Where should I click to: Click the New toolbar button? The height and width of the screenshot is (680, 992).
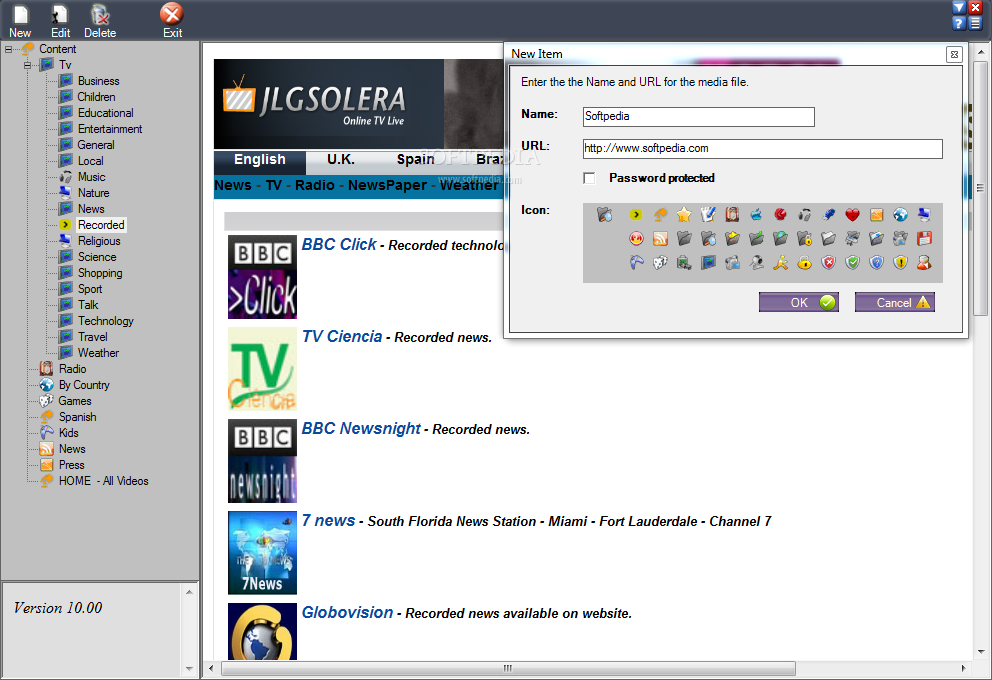pos(20,22)
